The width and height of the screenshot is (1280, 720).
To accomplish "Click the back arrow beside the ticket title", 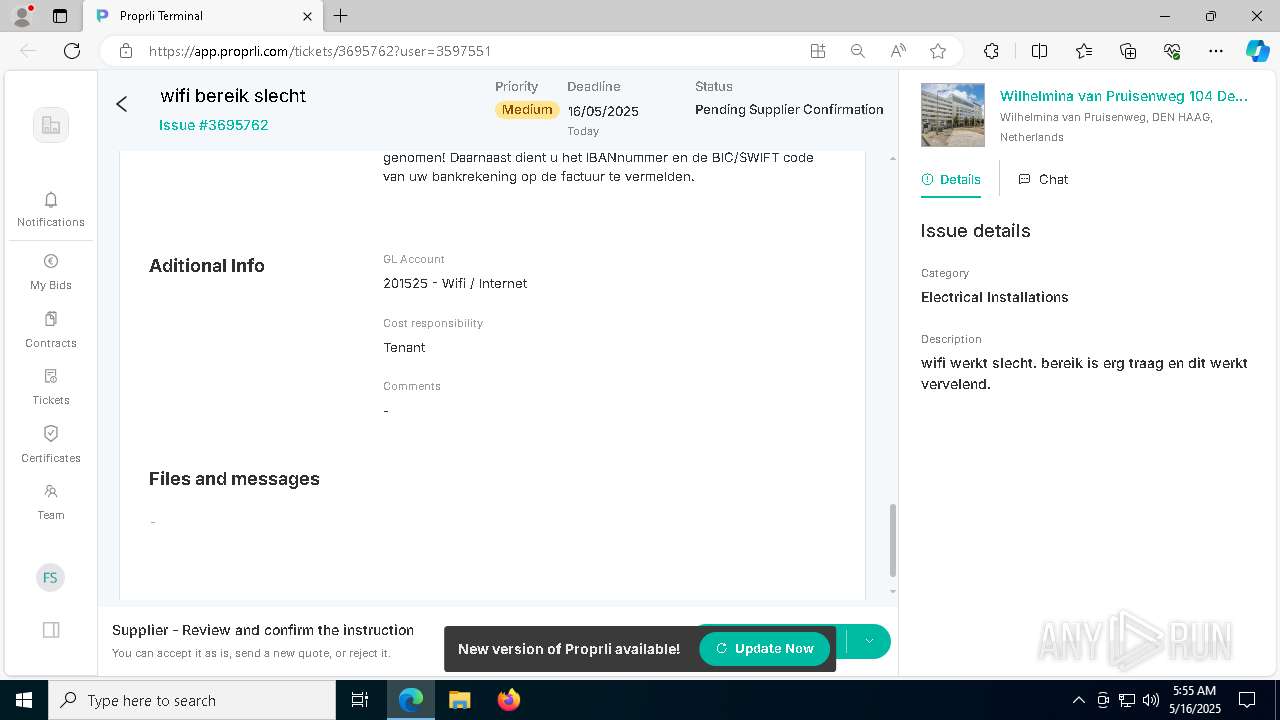I will 122,104.
